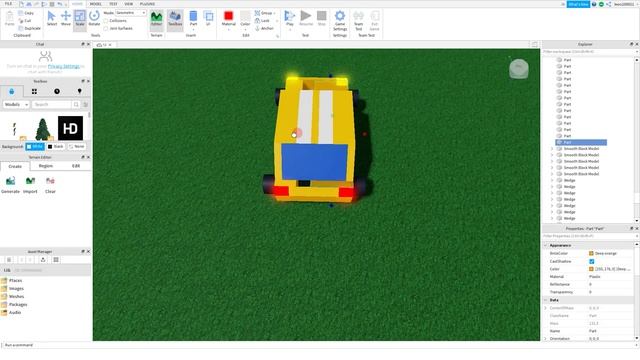Click the Lock tool

click(262, 20)
